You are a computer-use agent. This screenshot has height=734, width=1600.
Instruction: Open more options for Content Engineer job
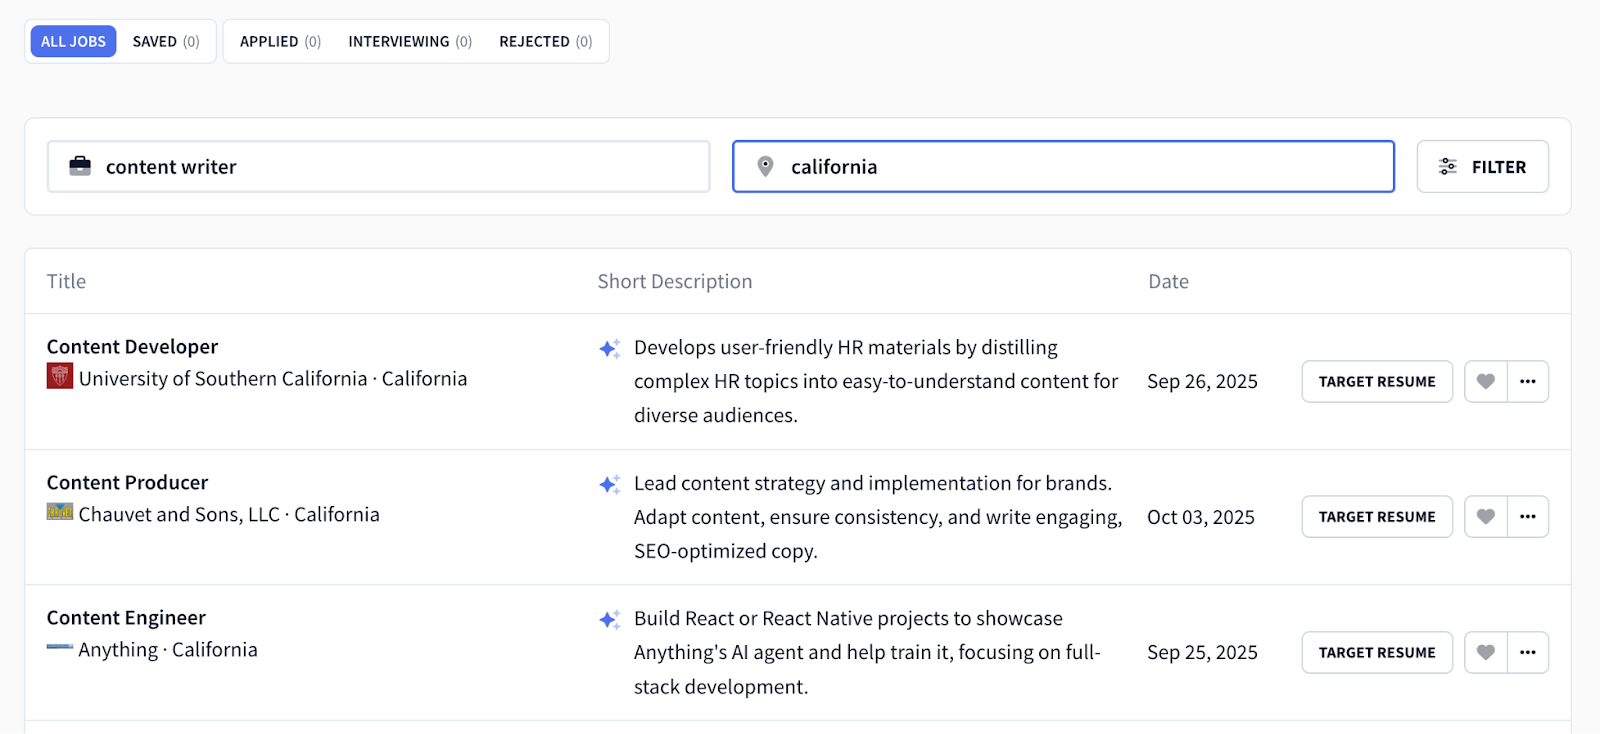pos(1528,652)
